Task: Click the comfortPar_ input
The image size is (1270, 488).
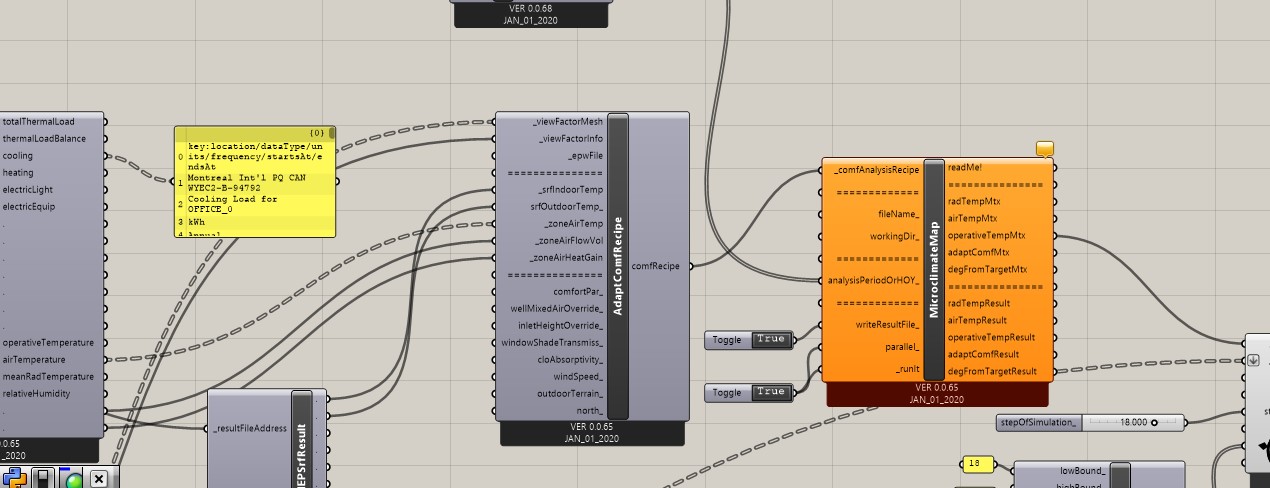Action: tap(577, 291)
